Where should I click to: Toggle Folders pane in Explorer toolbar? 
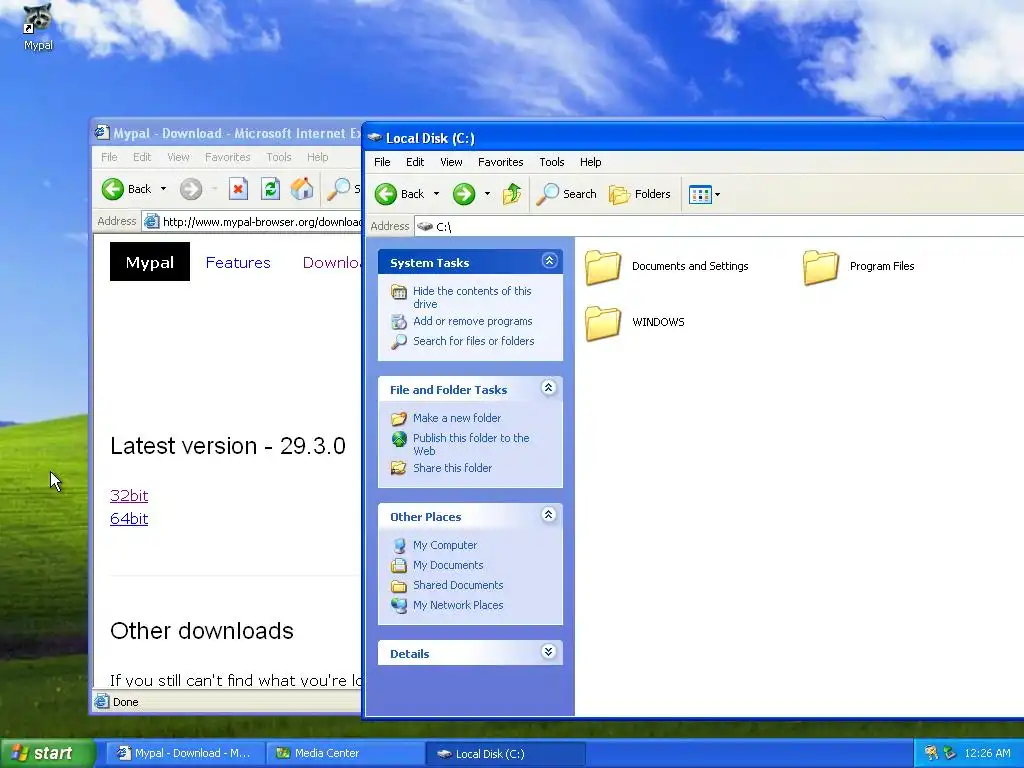pyautogui.click(x=639, y=194)
